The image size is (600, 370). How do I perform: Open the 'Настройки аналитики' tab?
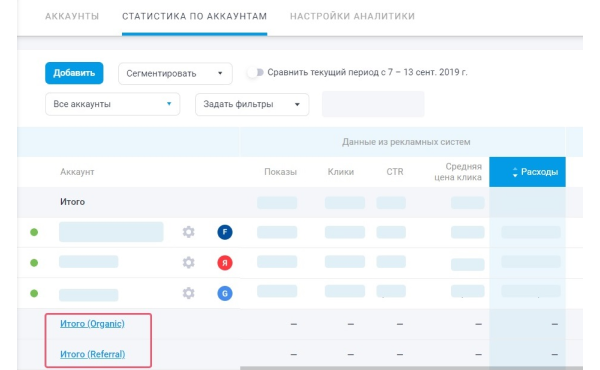click(x=352, y=16)
